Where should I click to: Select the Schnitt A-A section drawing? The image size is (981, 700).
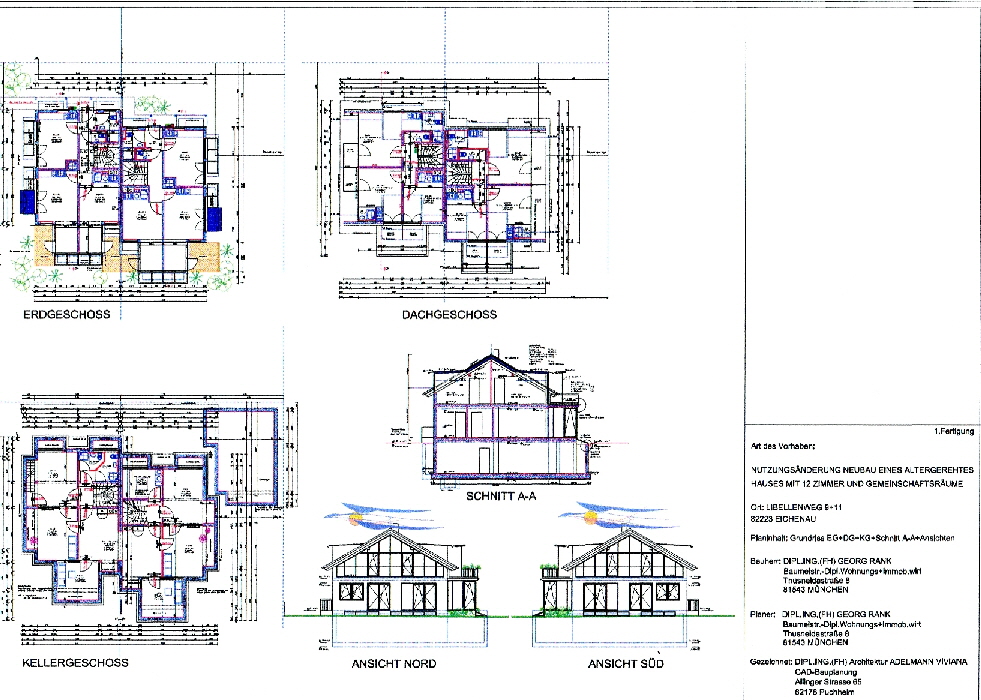click(x=490, y=420)
